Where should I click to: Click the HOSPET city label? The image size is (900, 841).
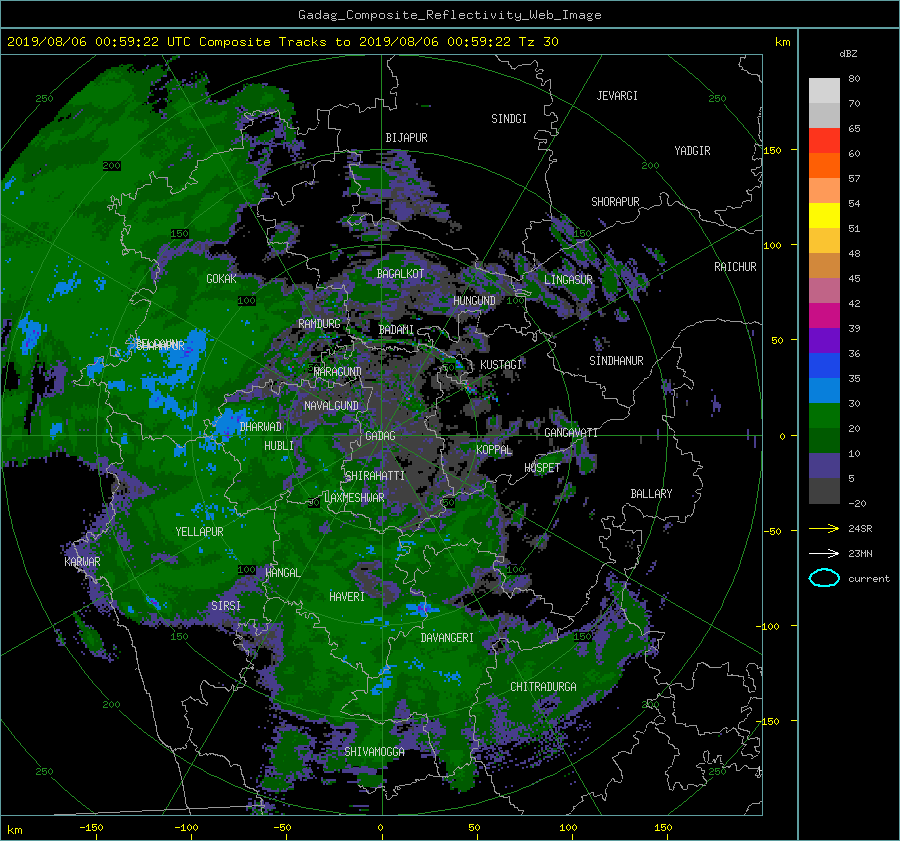click(542, 468)
